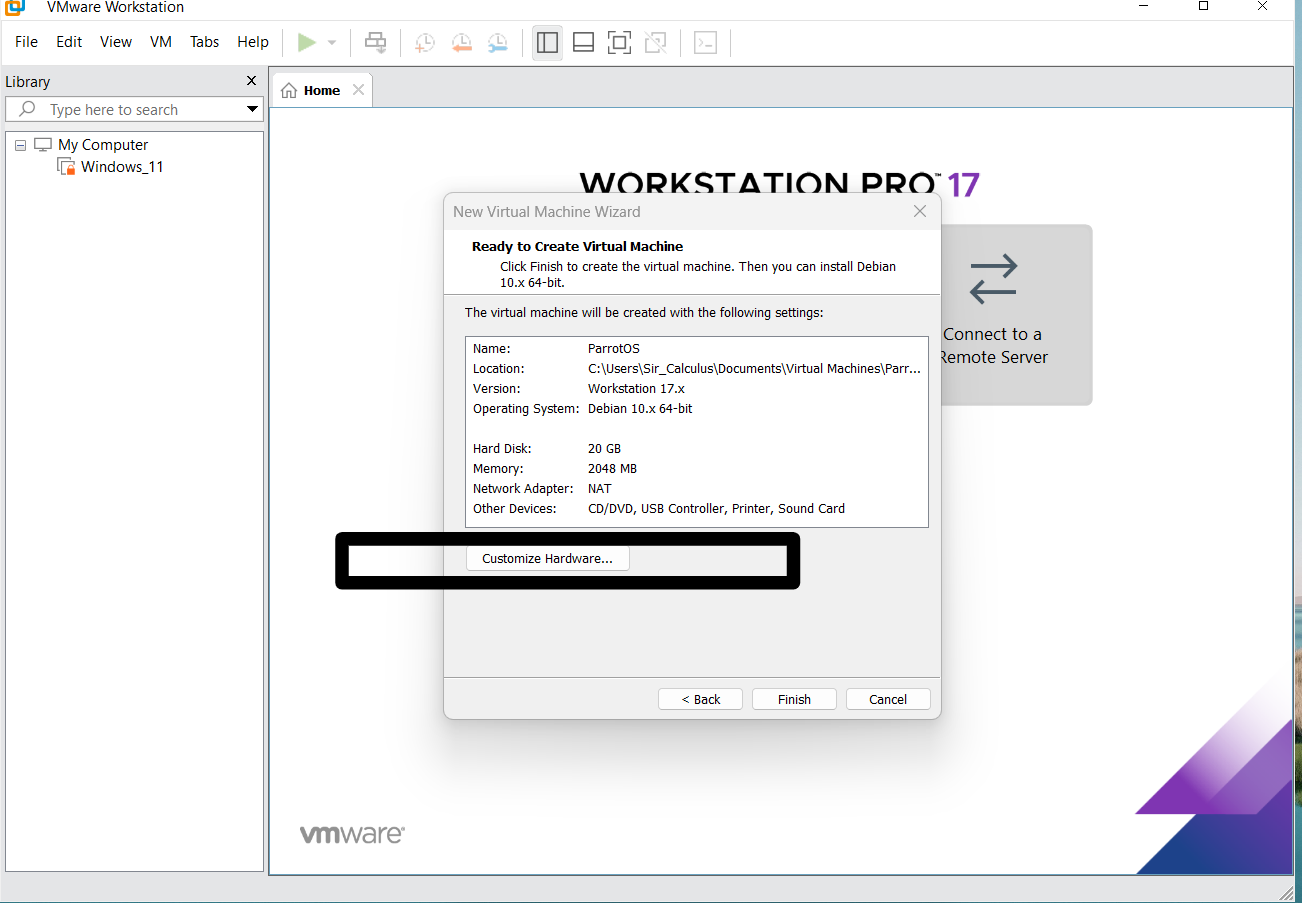Select the Windows_11 virtual machine
1302x903 pixels.
pyautogui.click(x=122, y=167)
